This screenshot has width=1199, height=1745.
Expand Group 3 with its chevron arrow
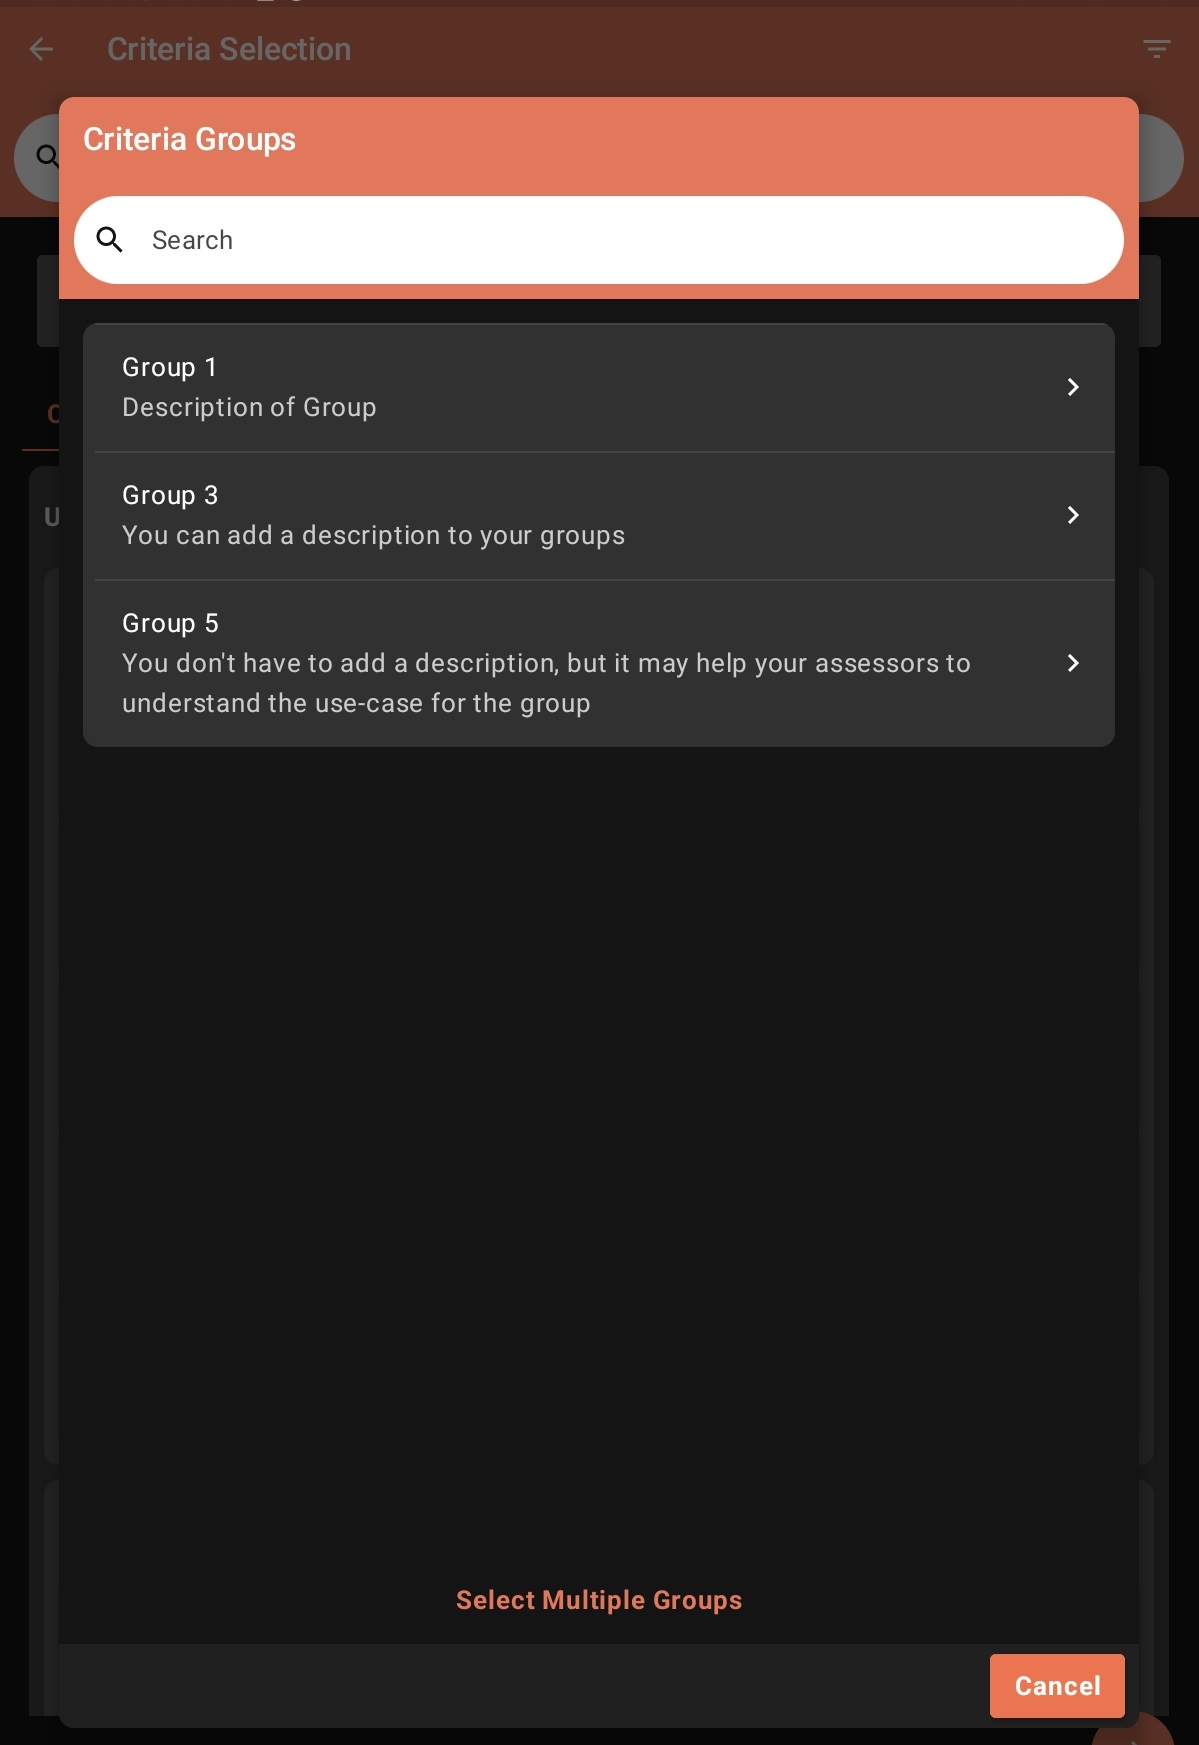1073,515
